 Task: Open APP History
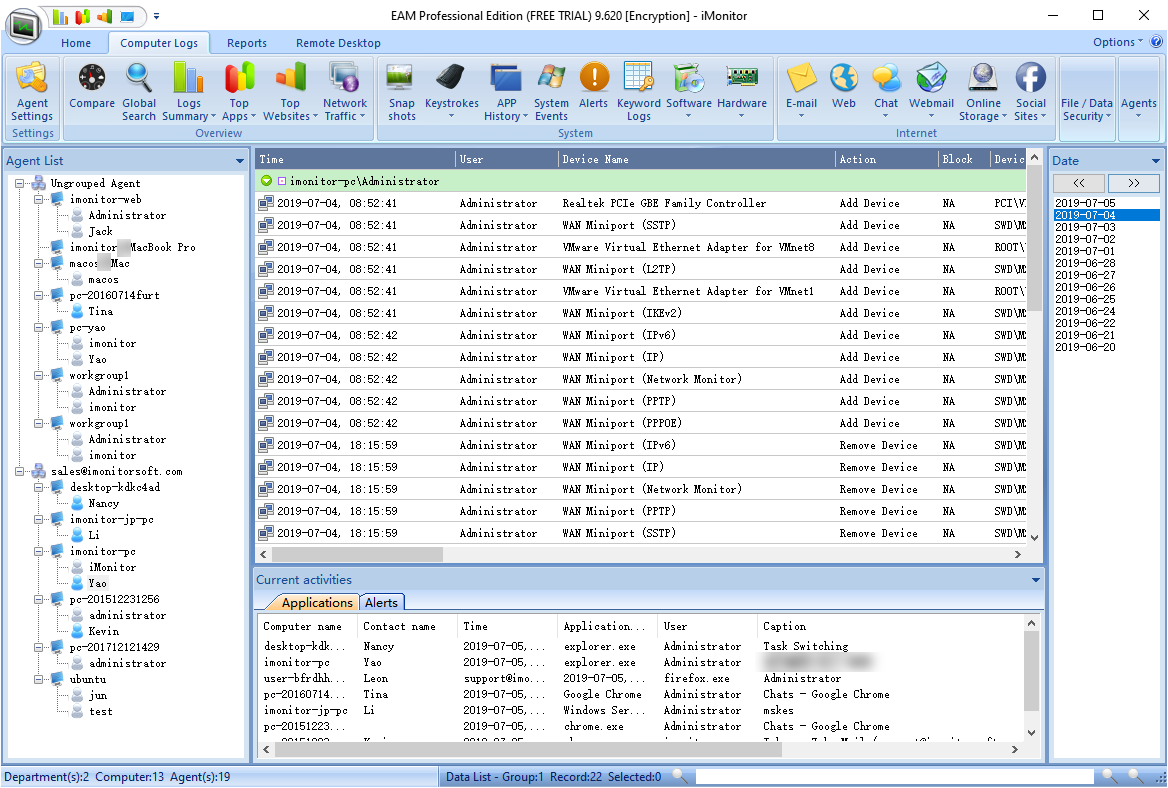coord(506,92)
